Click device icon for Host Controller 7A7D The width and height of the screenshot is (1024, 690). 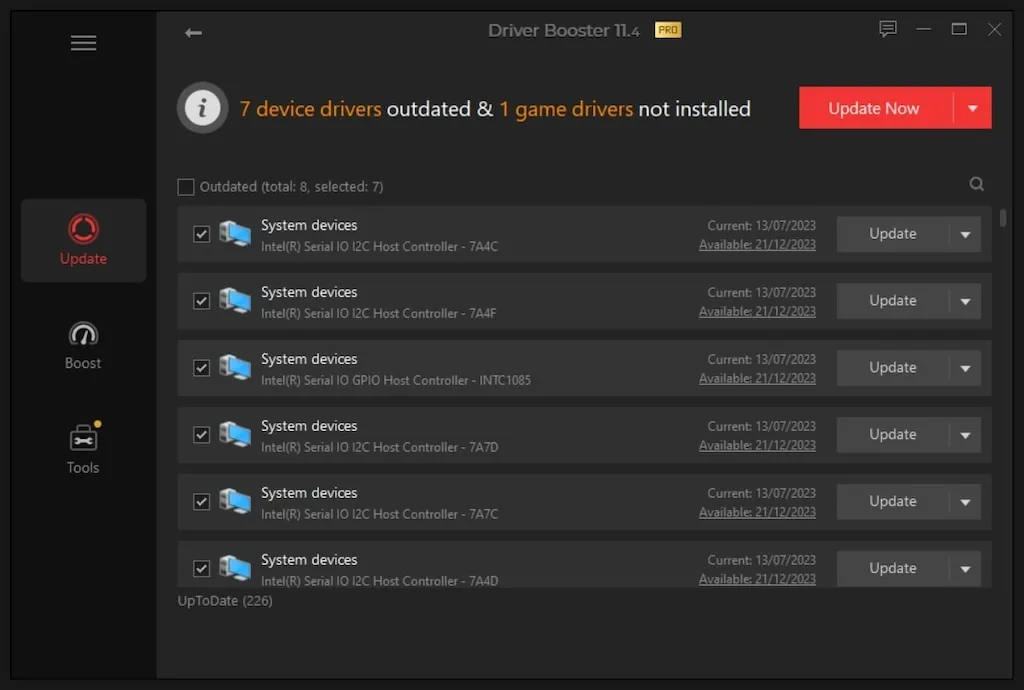point(235,435)
